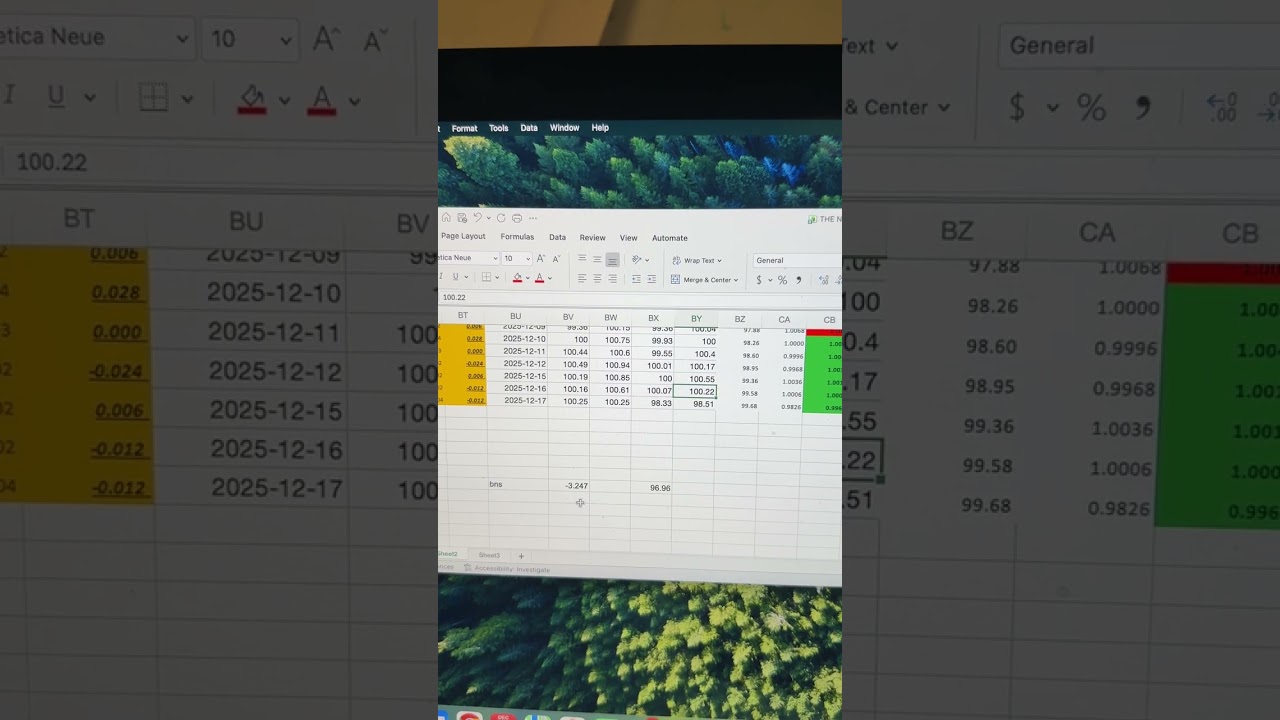Switch to the Review ribbon tab

click(x=593, y=238)
